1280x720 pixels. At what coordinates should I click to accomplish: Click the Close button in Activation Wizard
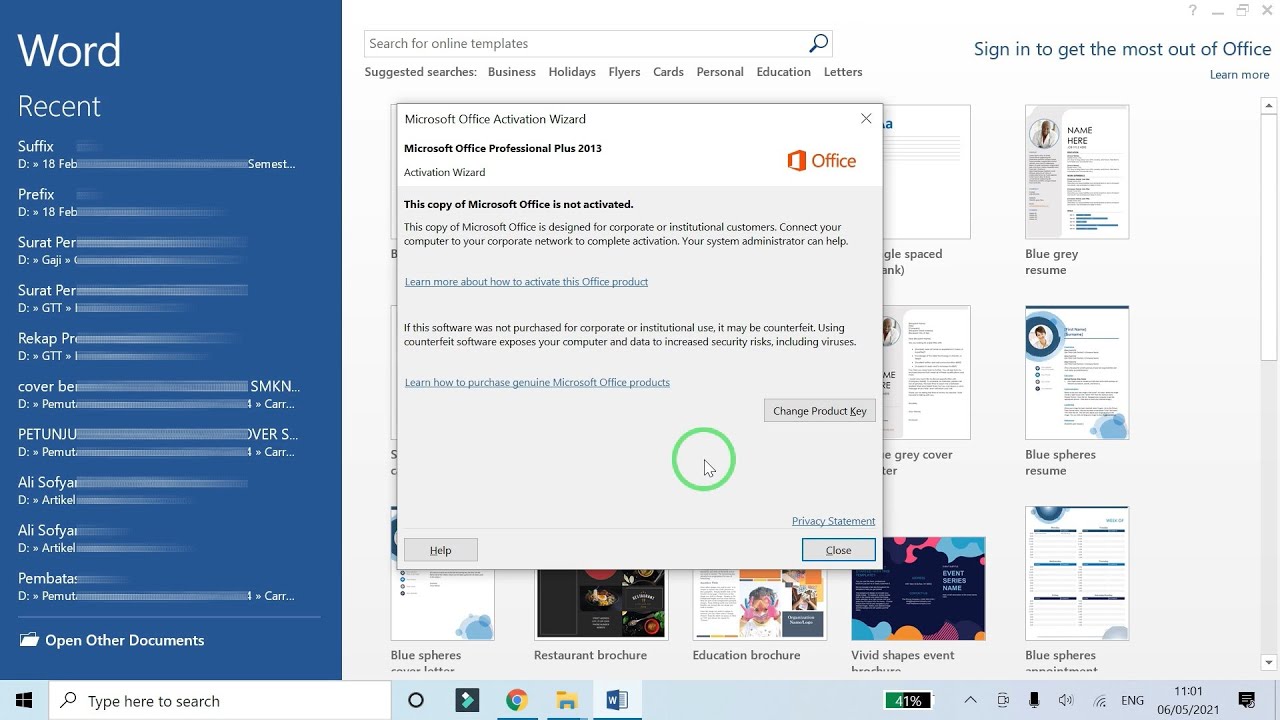(x=838, y=550)
